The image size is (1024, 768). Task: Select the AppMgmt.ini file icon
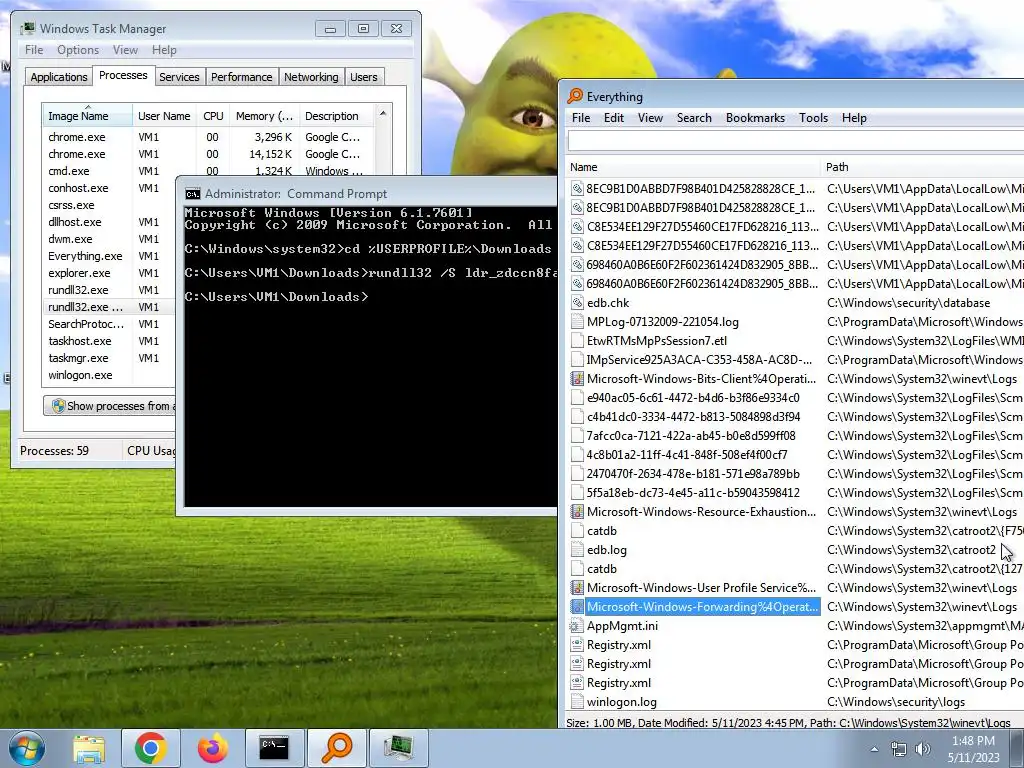[x=575, y=626]
